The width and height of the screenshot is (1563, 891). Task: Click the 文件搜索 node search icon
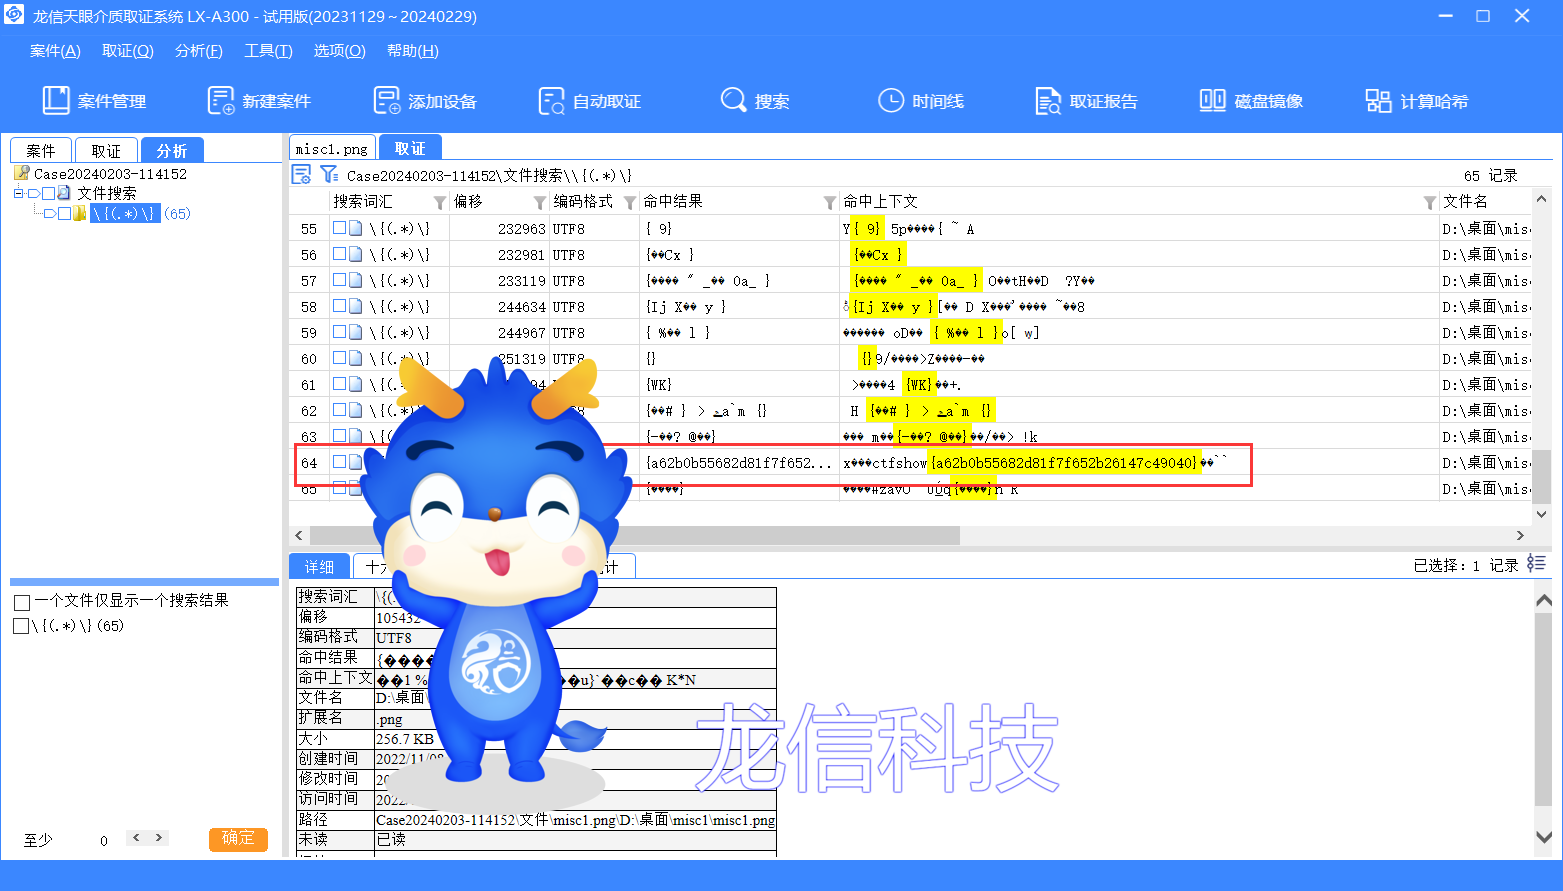click(64, 193)
